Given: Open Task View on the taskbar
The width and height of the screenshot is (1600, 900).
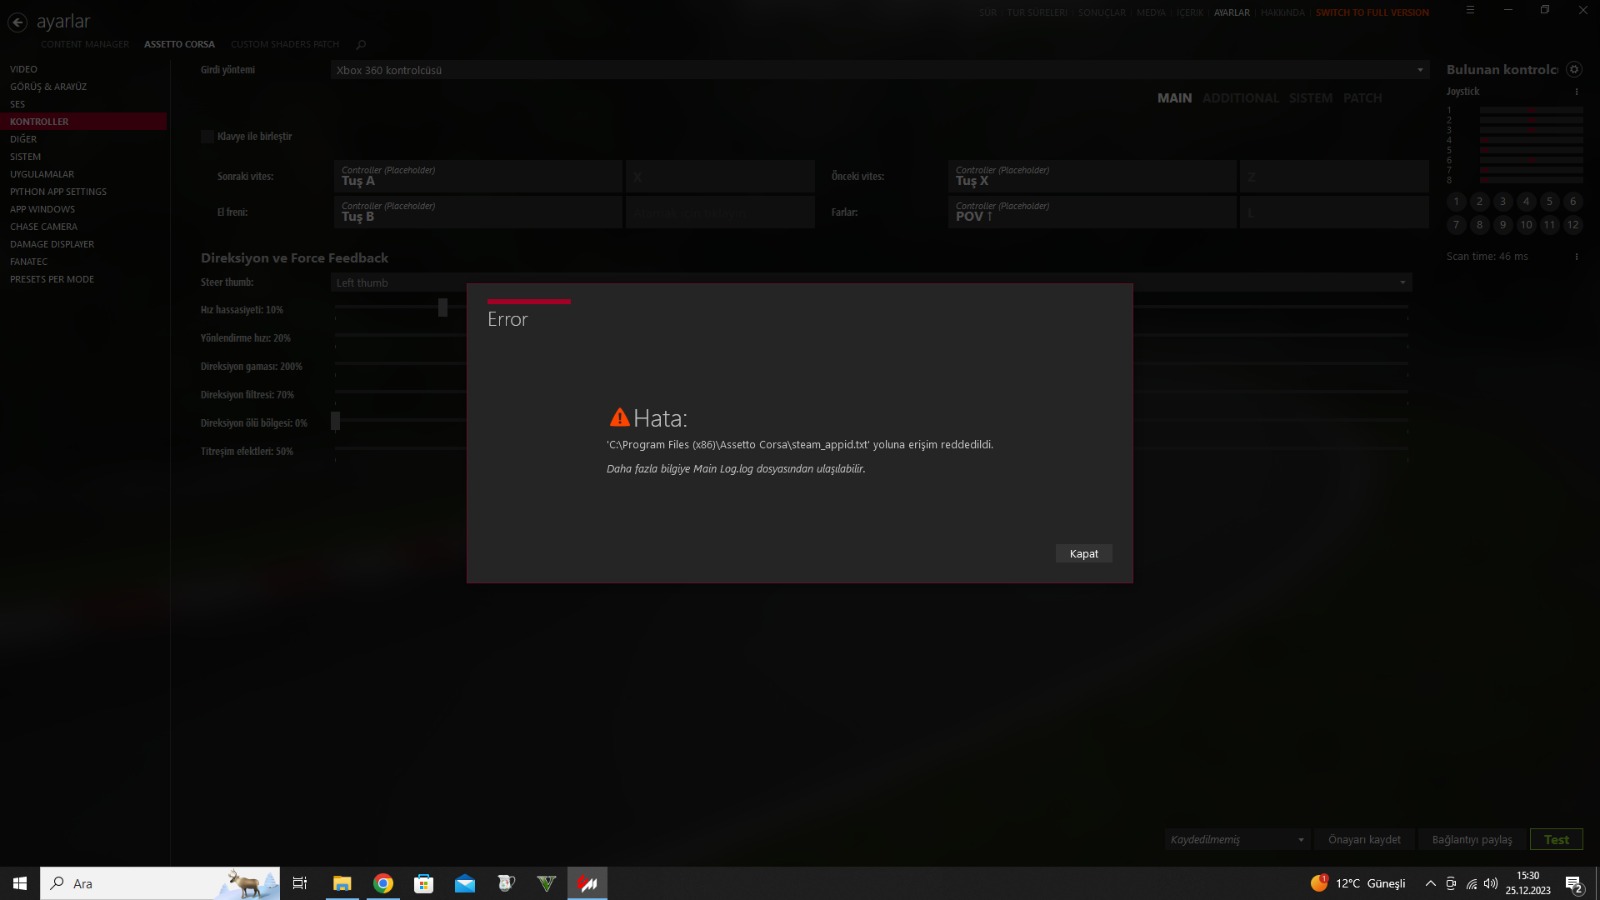Looking at the screenshot, I should [299, 883].
